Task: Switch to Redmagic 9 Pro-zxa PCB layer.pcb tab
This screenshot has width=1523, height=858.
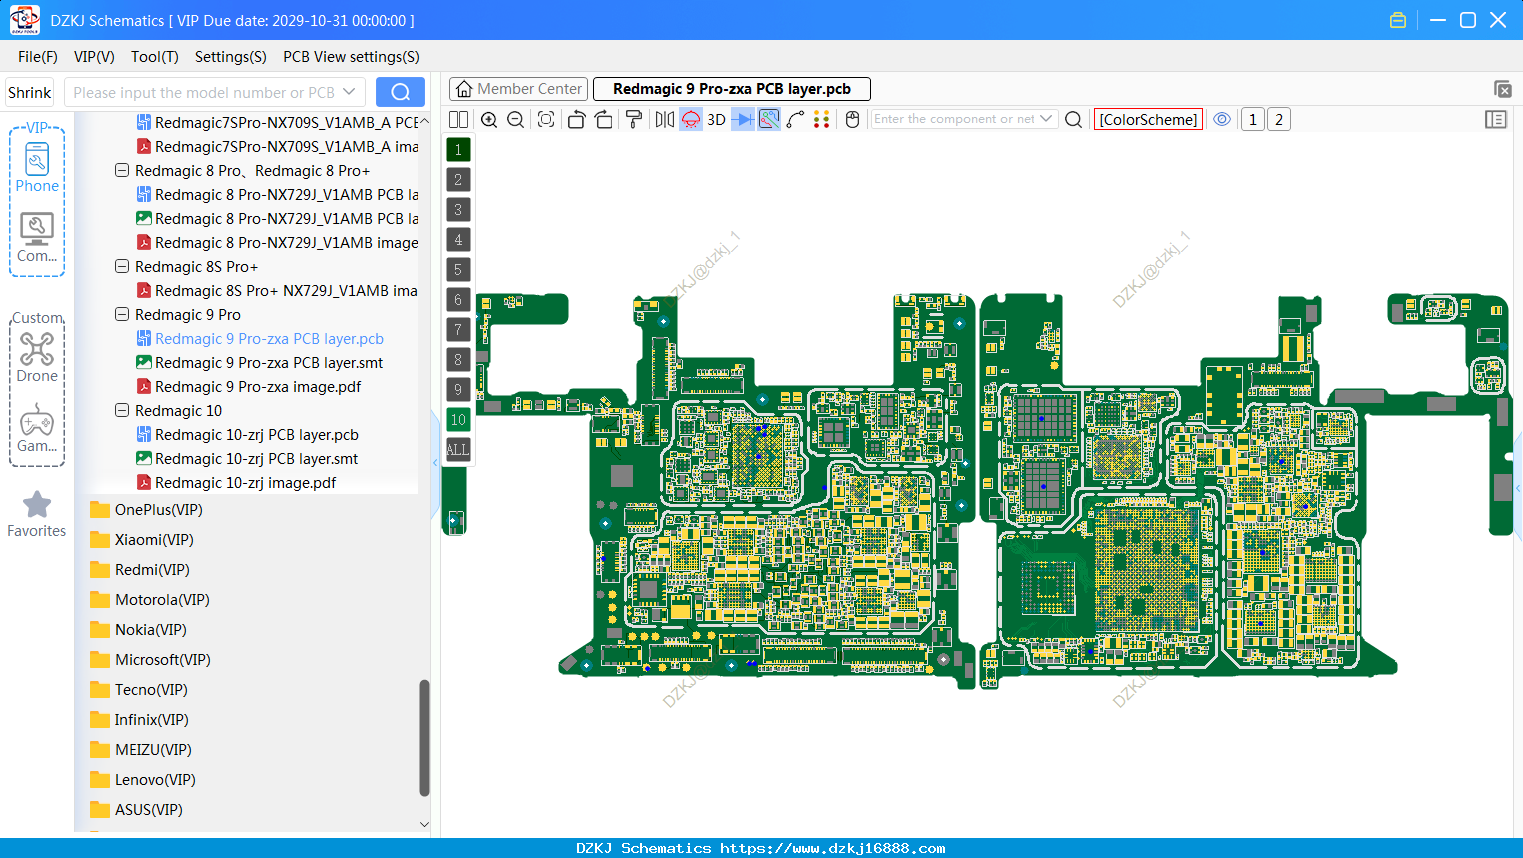Action: pyautogui.click(x=732, y=89)
